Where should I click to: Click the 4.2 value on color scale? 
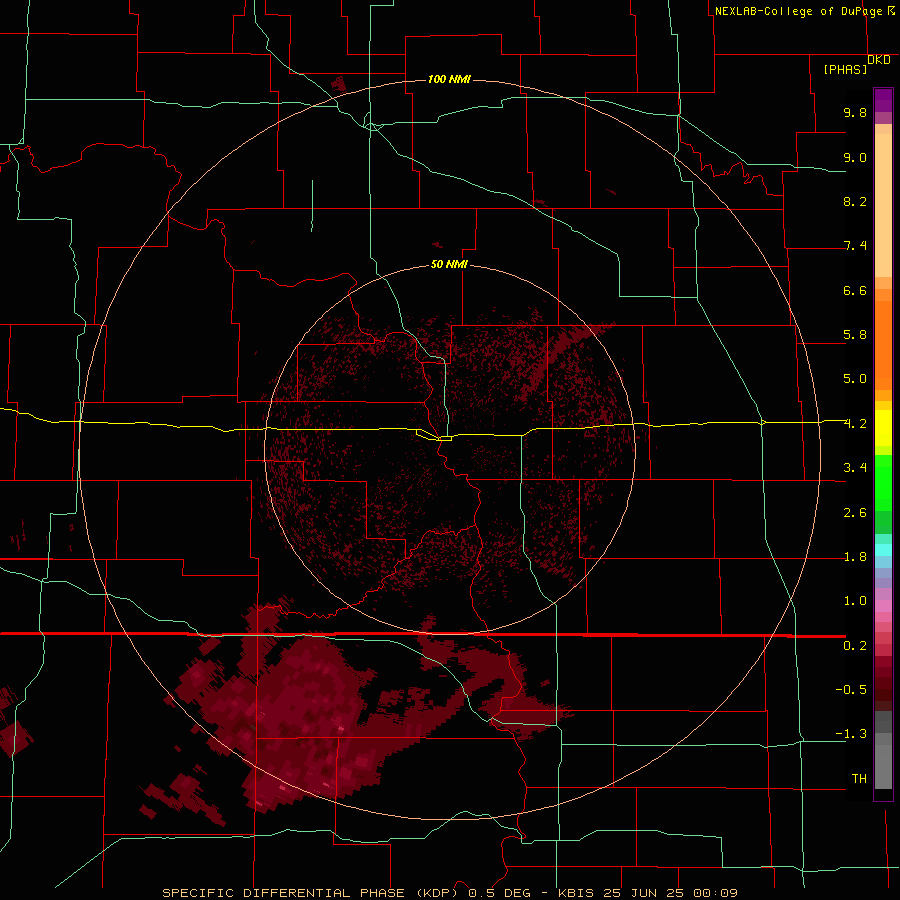[855, 424]
